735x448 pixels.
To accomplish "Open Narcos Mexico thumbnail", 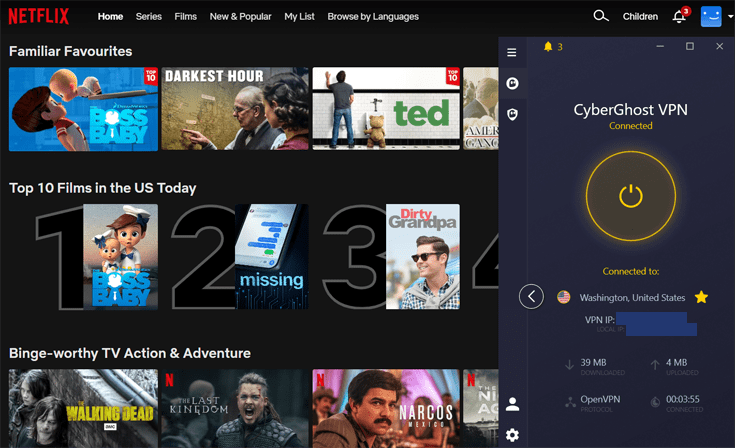I will (386, 408).
